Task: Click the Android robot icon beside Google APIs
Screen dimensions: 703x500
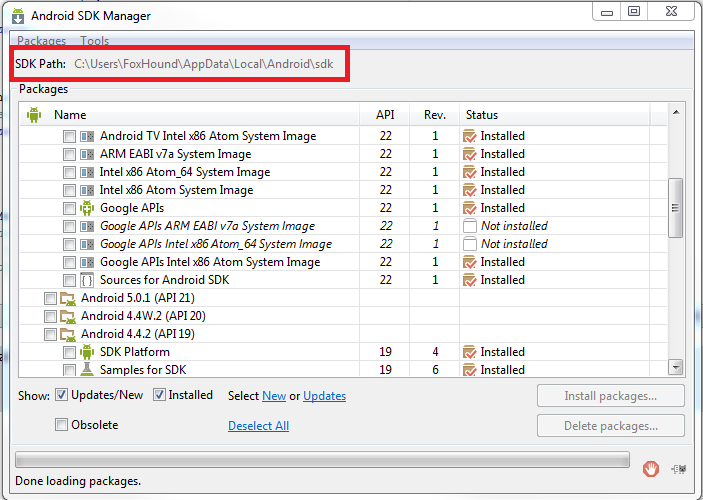Action: pyautogui.click(x=87, y=208)
